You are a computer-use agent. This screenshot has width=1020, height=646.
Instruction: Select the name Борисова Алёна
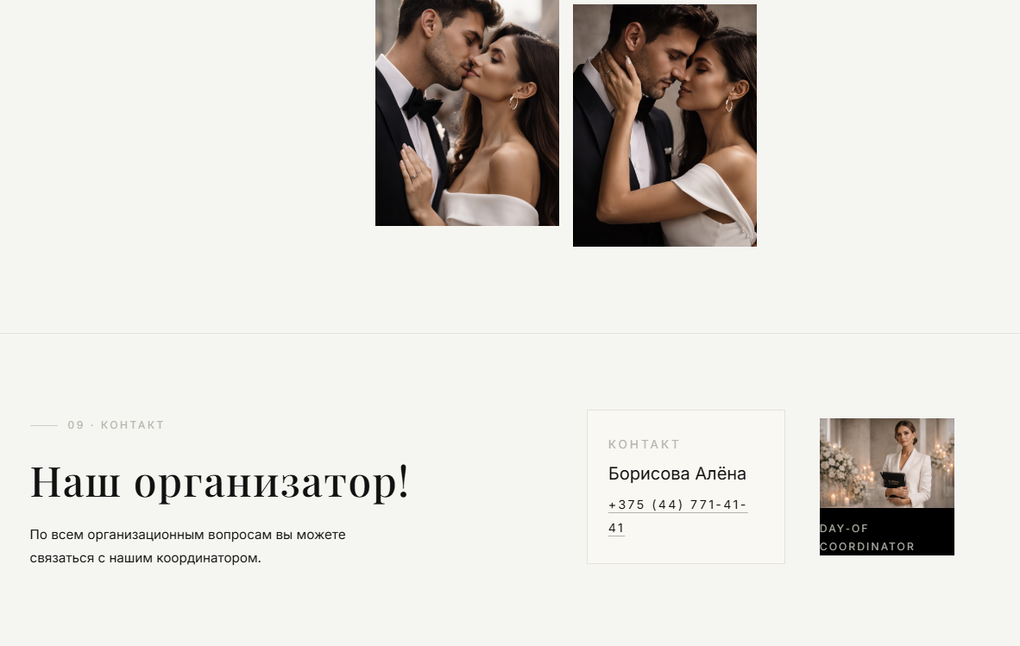coord(677,474)
